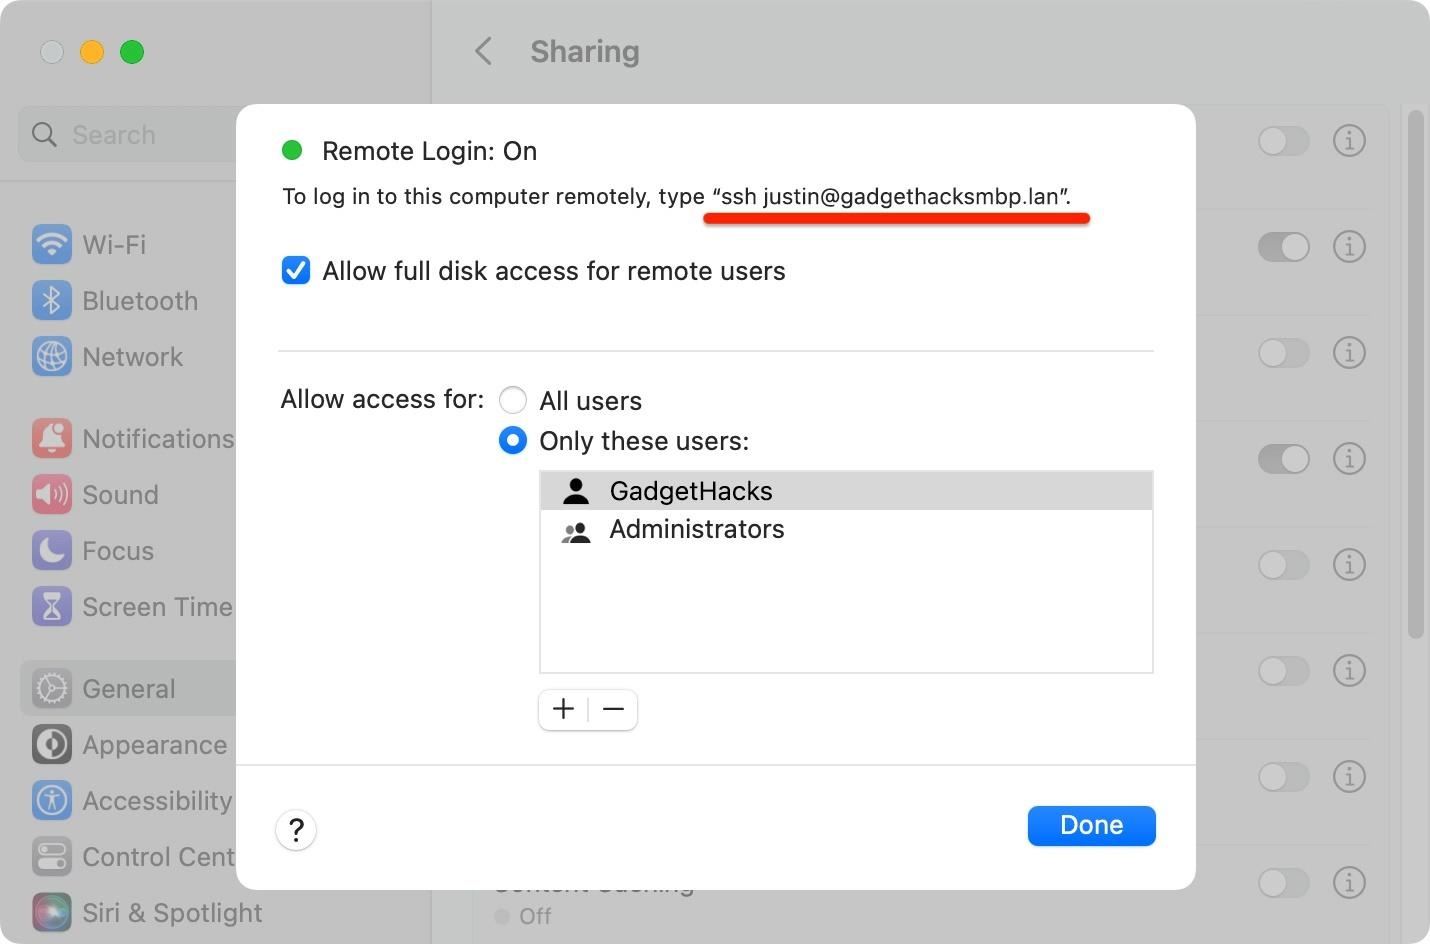Screen dimensions: 1430x944
Task: Open Sound preferences from the sidebar
Action: 119,494
